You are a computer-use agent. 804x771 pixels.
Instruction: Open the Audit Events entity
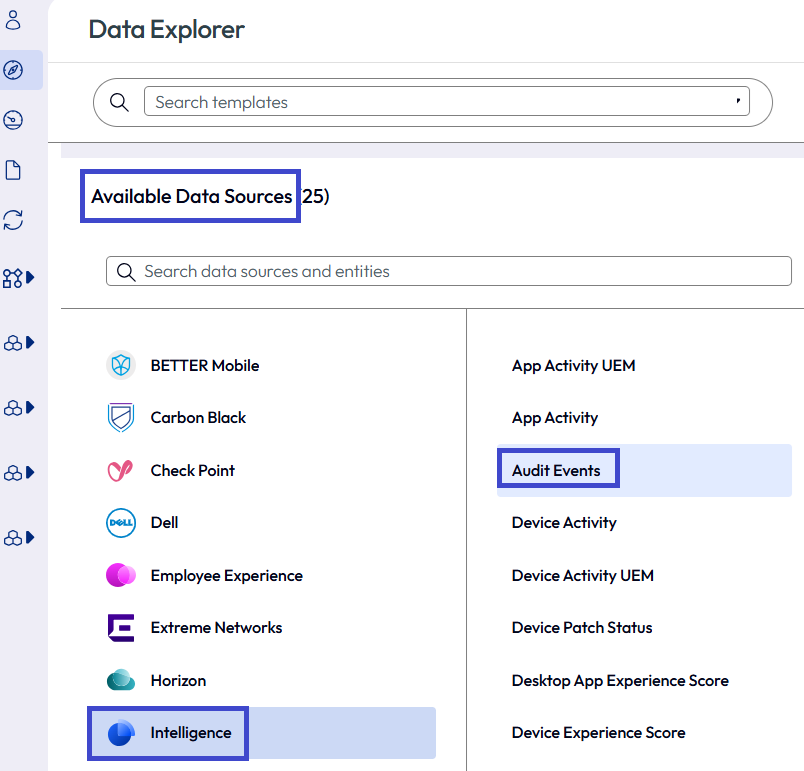click(x=645, y=471)
